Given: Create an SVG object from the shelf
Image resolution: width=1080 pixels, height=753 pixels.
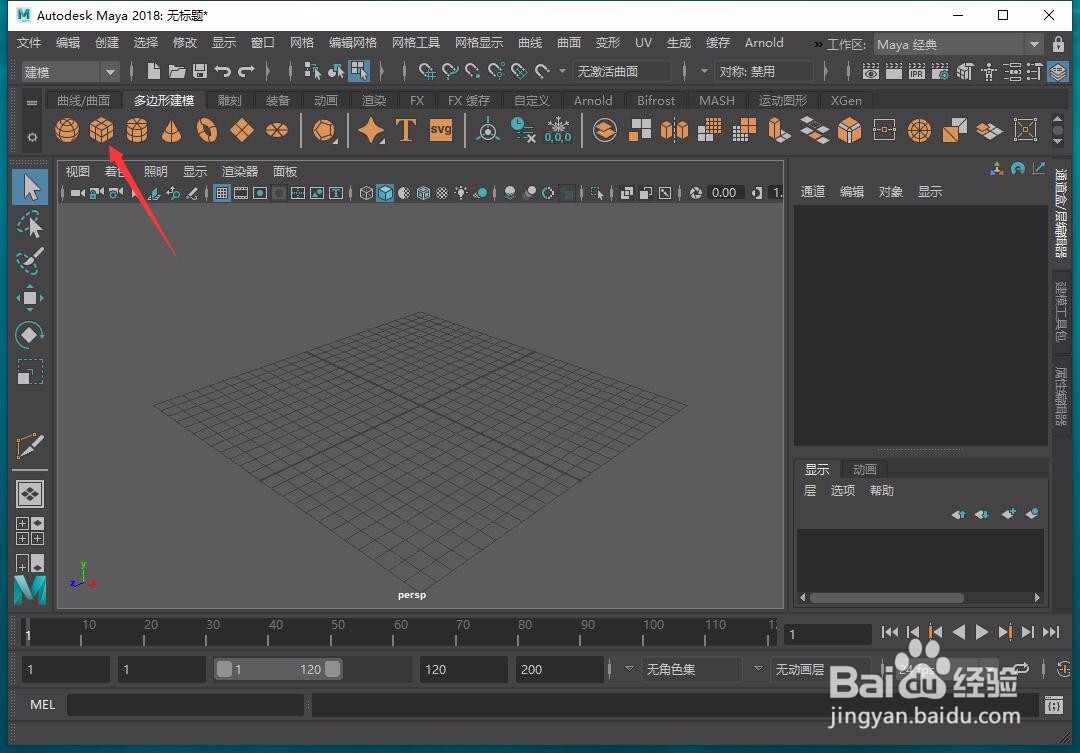Looking at the screenshot, I should [x=440, y=130].
